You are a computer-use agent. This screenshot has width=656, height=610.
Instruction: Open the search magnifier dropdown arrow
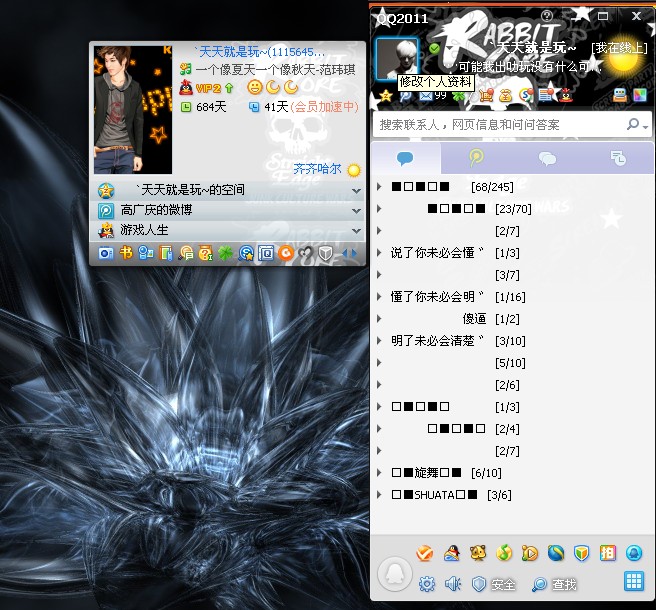[646, 126]
